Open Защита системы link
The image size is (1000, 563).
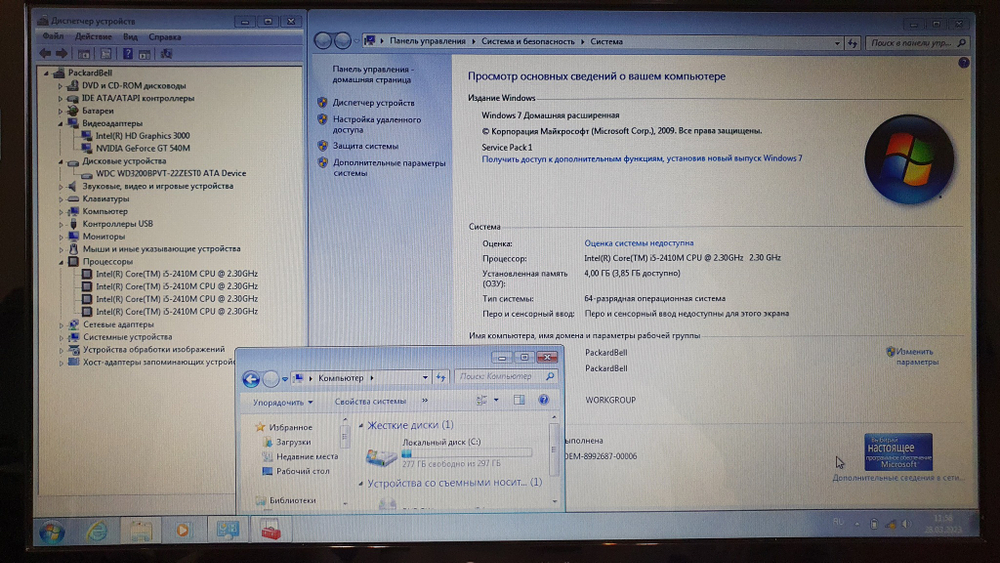point(365,146)
